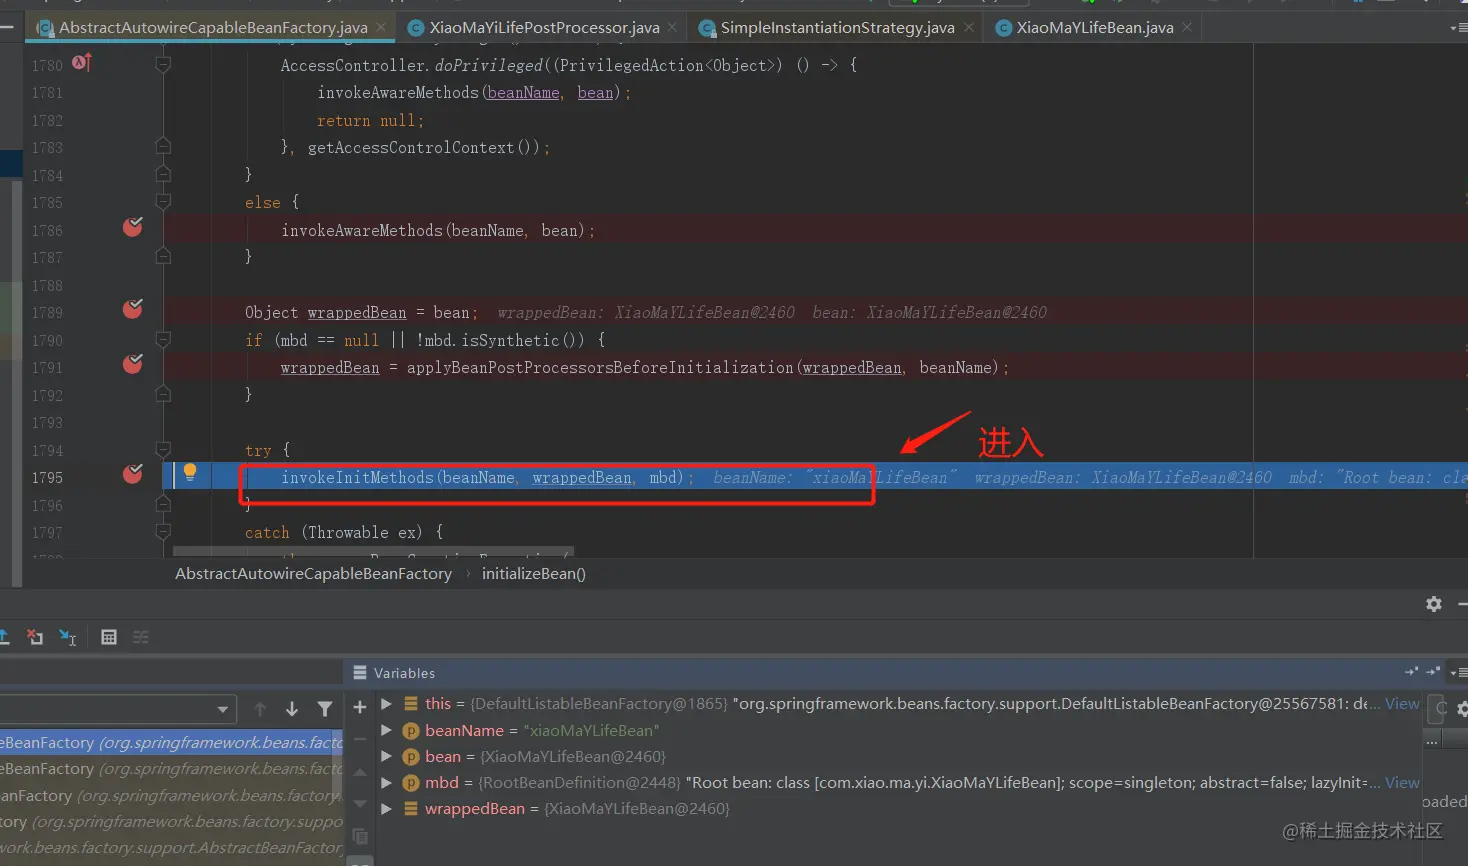
Task: Click the Variables panel list icon
Action: (x=360, y=673)
